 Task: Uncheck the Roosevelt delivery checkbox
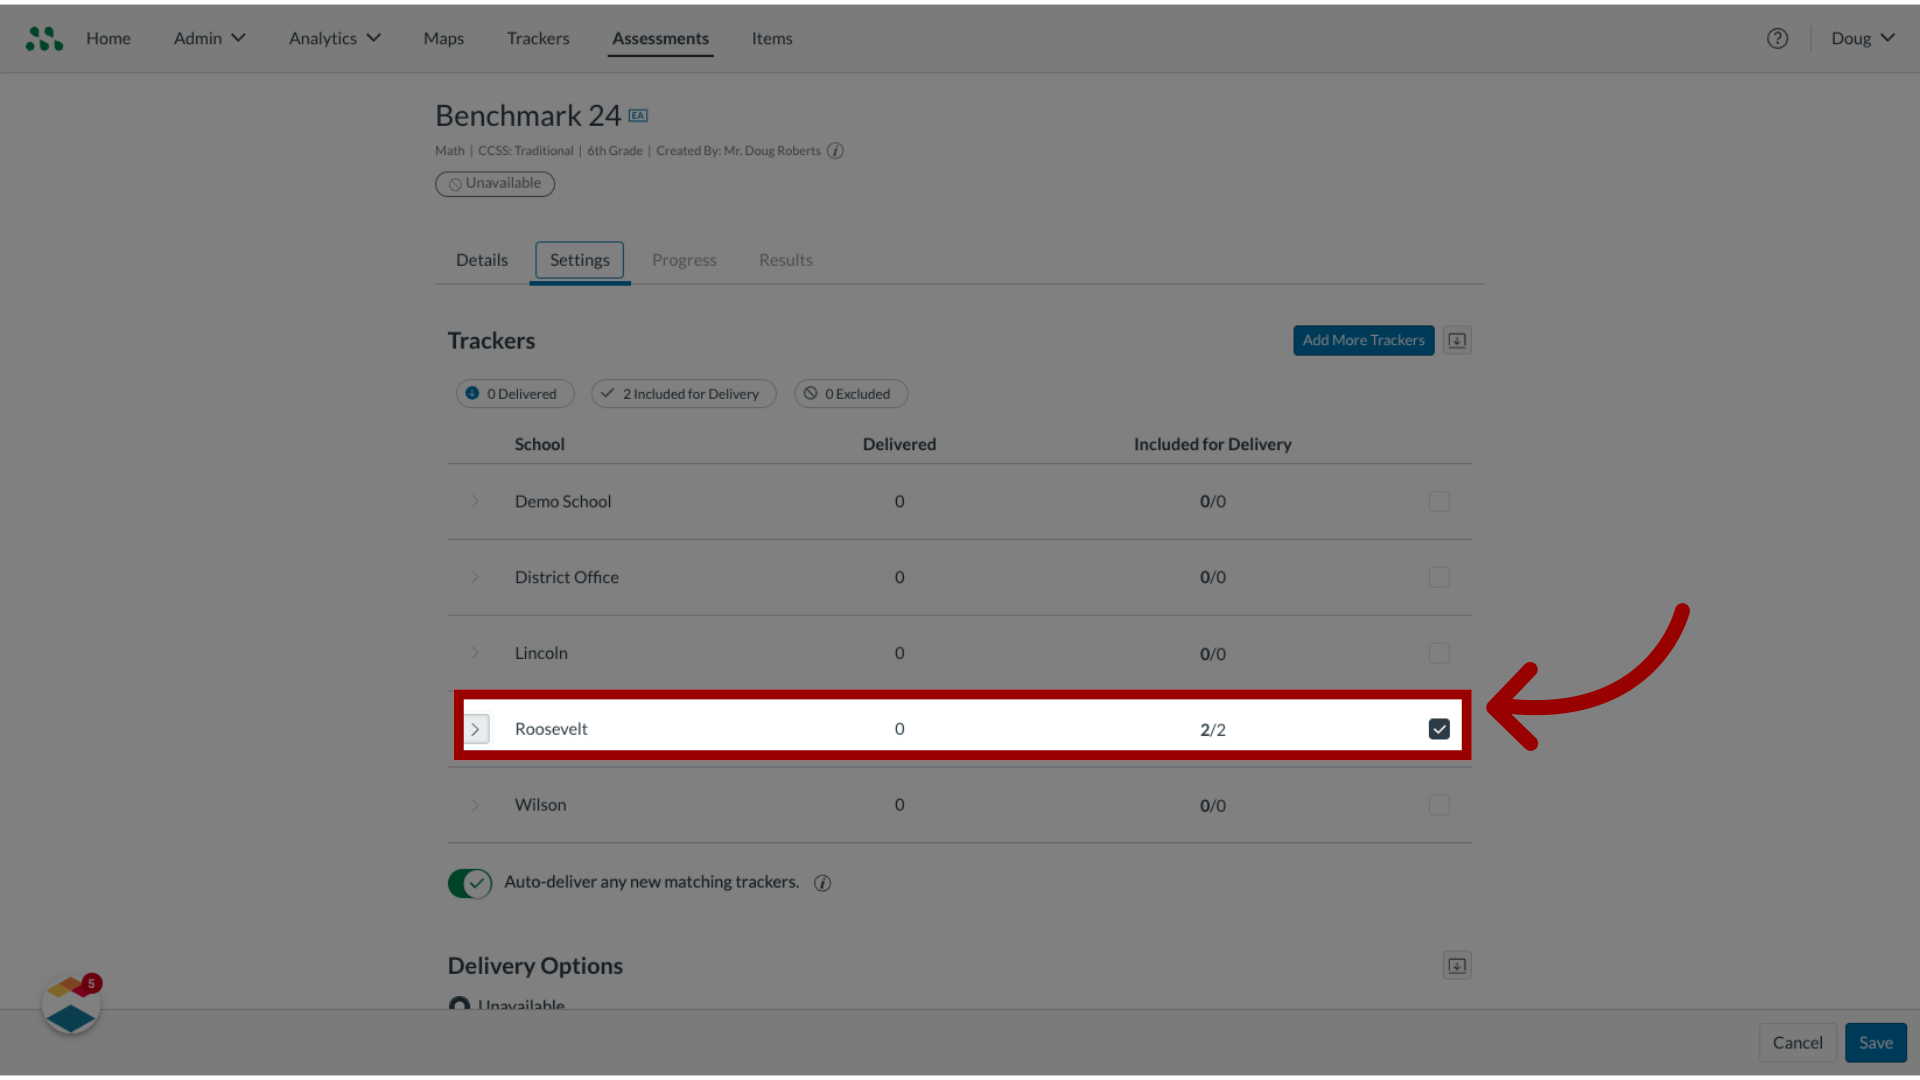[x=1439, y=729]
